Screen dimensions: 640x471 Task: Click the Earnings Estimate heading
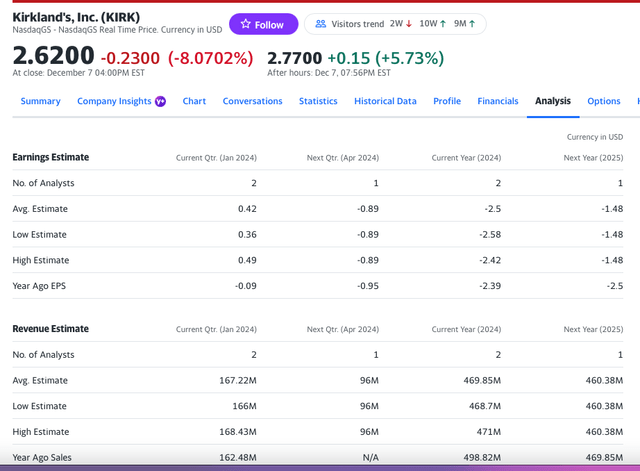(51, 157)
